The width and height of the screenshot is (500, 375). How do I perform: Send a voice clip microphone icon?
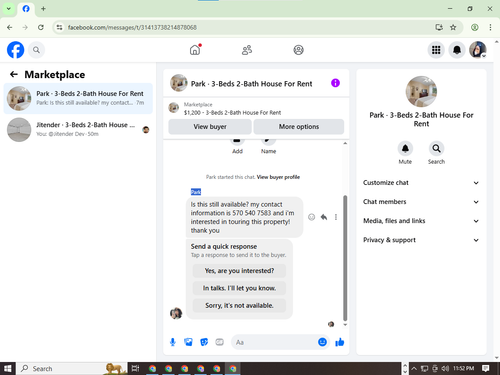(x=173, y=342)
